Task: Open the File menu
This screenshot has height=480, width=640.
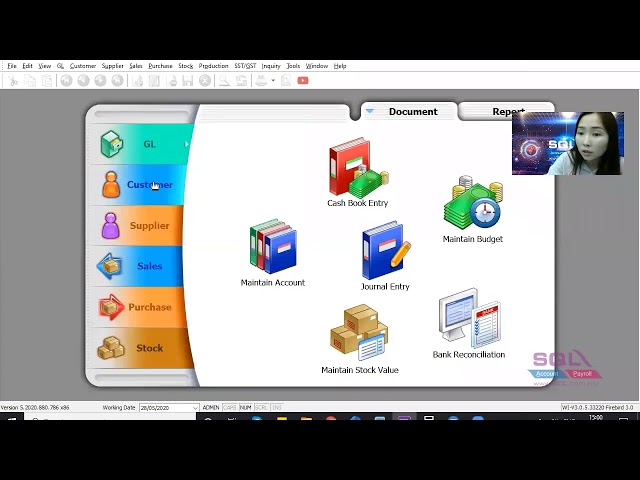Action: (x=12, y=66)
